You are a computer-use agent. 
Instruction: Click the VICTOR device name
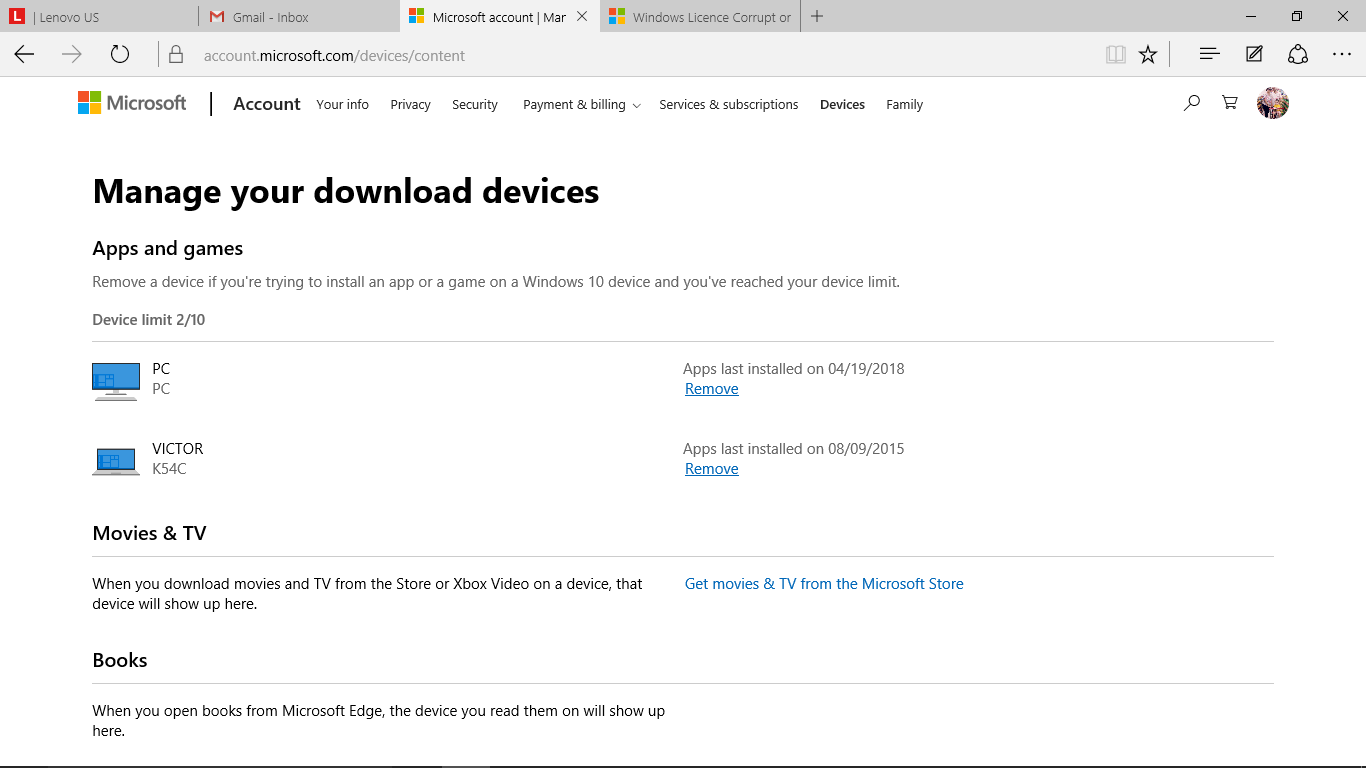pyautogui.click(x=178, y=449)
